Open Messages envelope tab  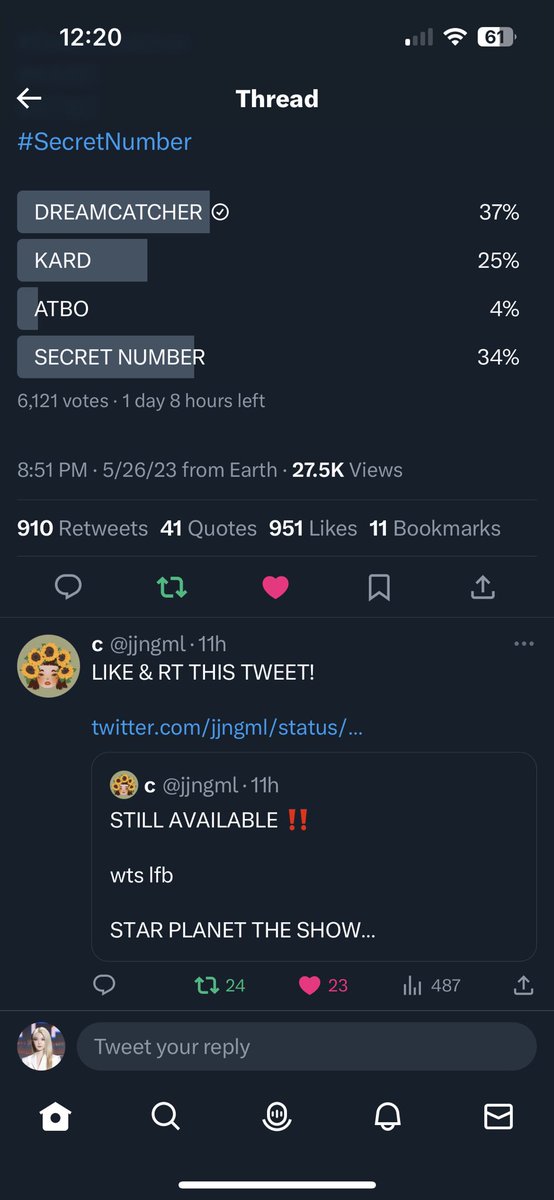(x=498, y=1116)
